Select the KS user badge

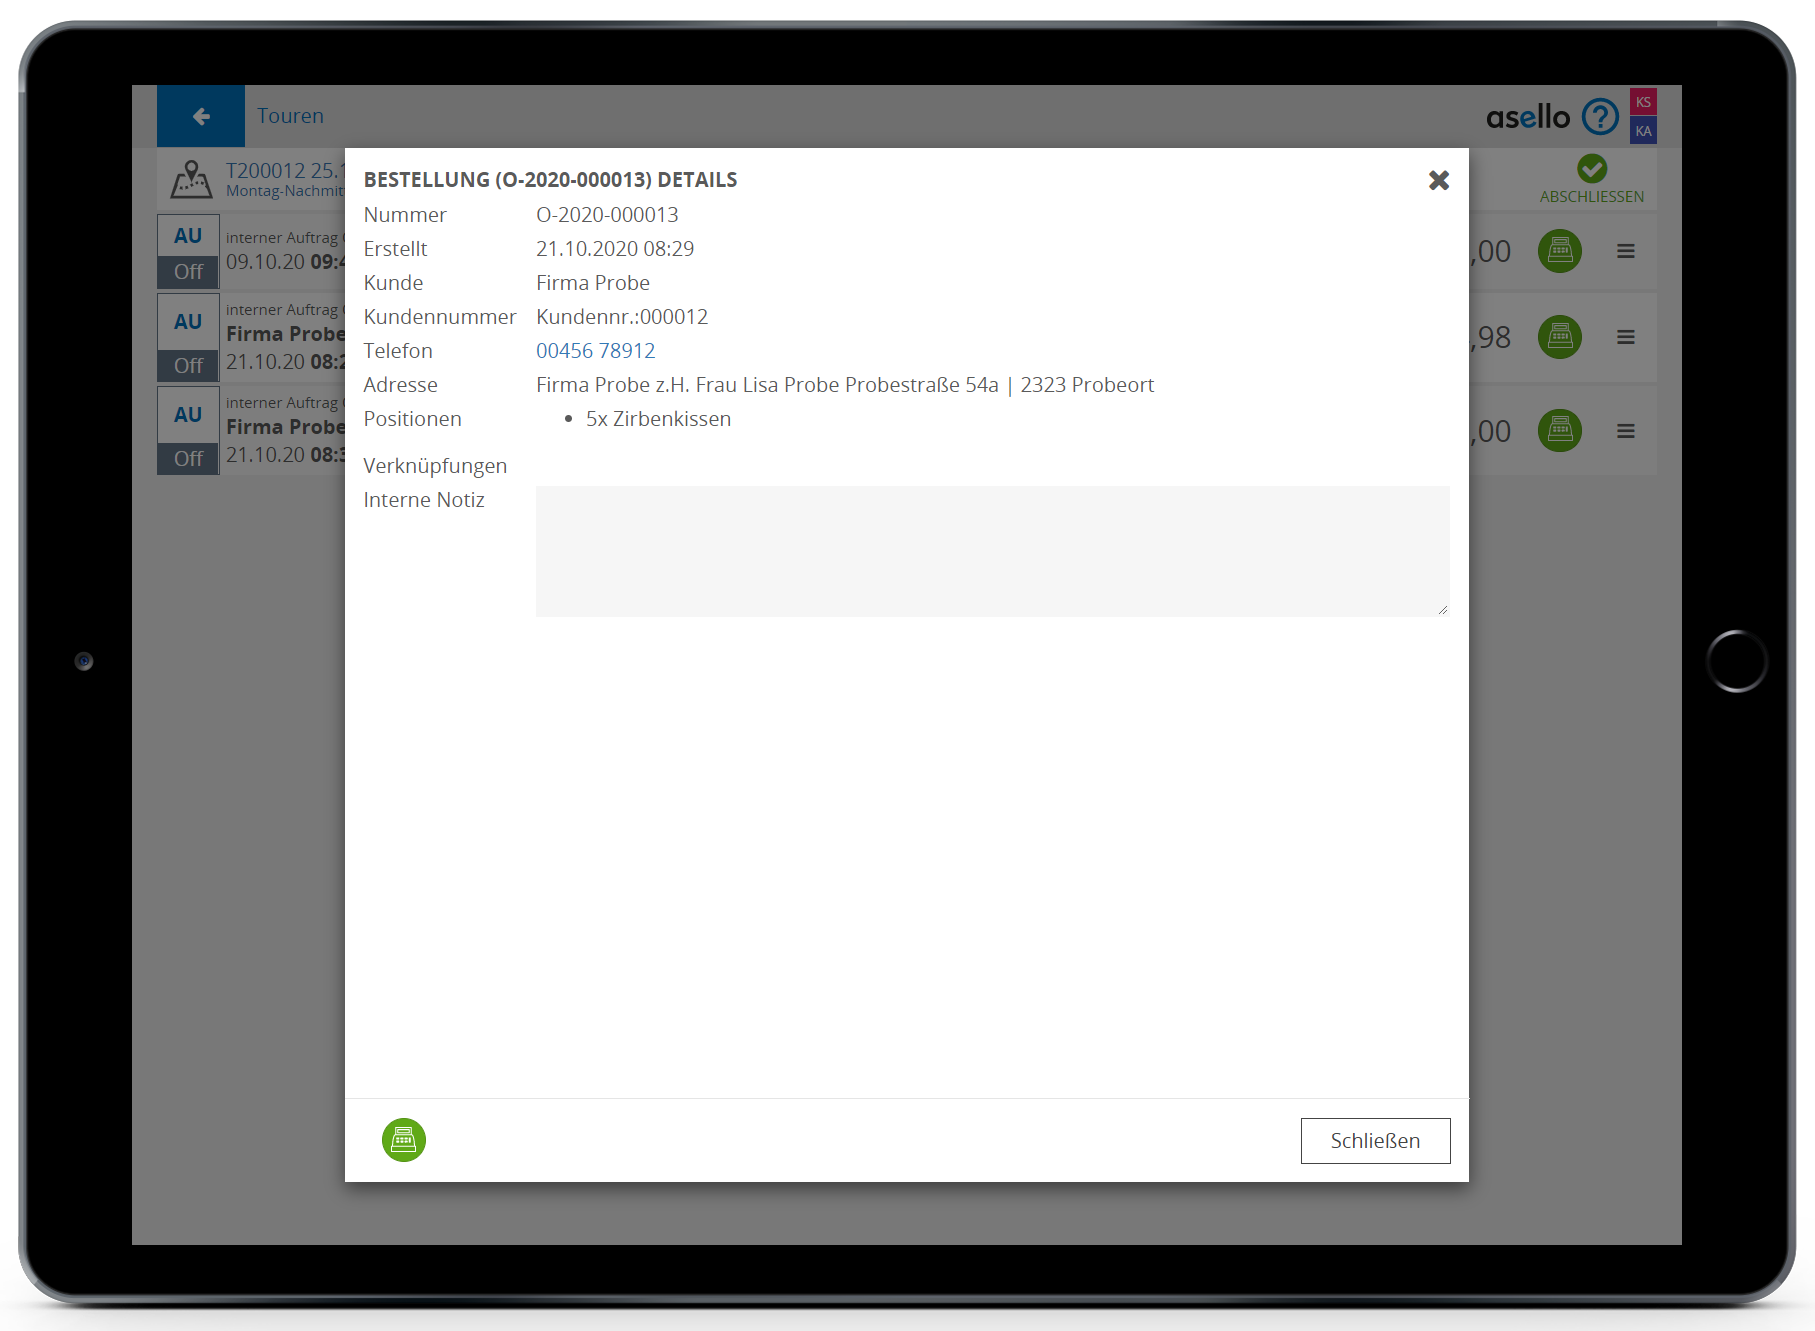pos(1643,102)
